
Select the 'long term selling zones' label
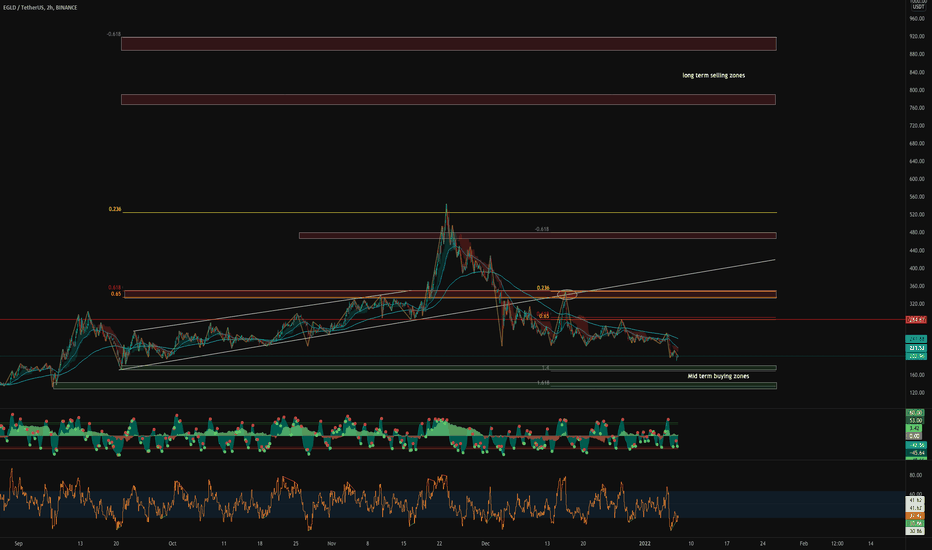pyautogui.click(x=713, y=76)
